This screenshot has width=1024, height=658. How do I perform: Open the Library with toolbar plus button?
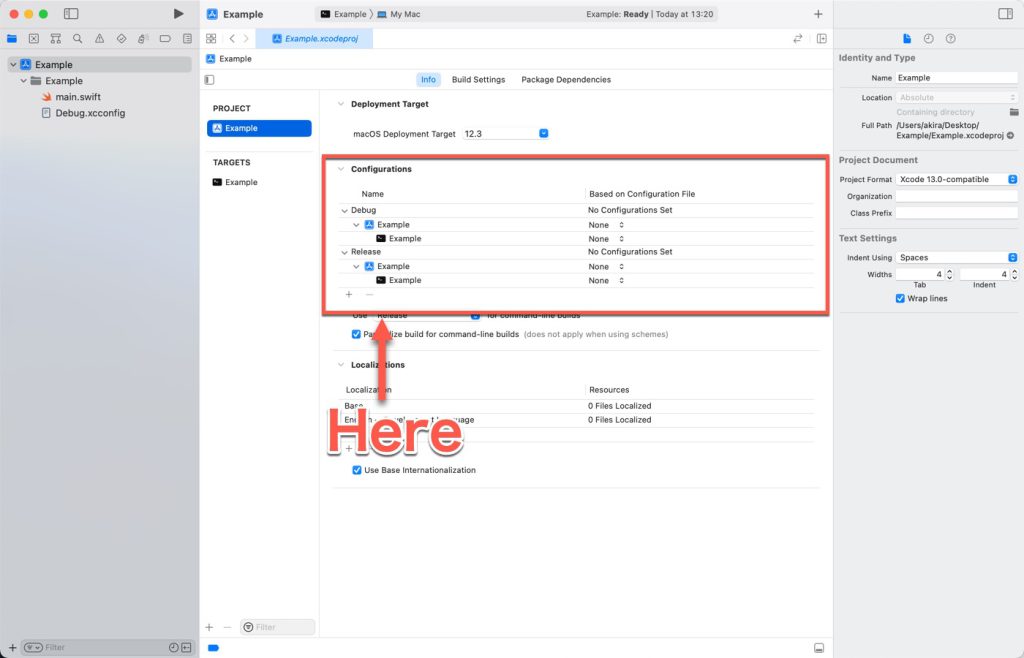tap(818, 14)
